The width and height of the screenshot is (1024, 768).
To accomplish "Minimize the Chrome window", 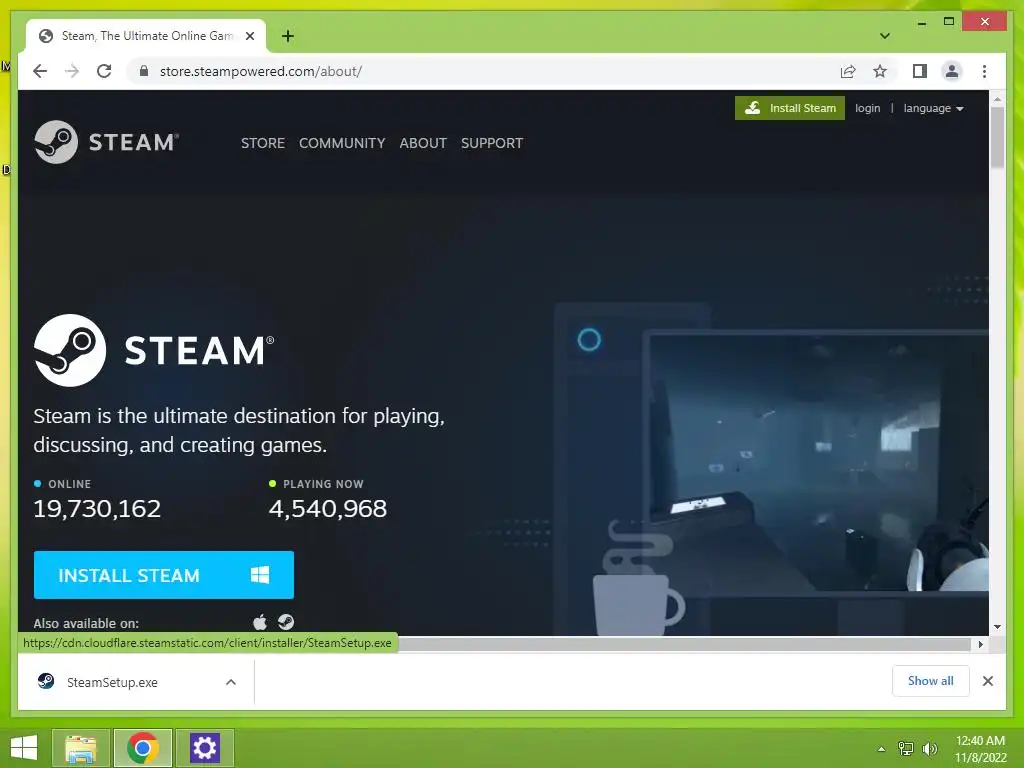I will pyautogui.click(x=921, y=22).
